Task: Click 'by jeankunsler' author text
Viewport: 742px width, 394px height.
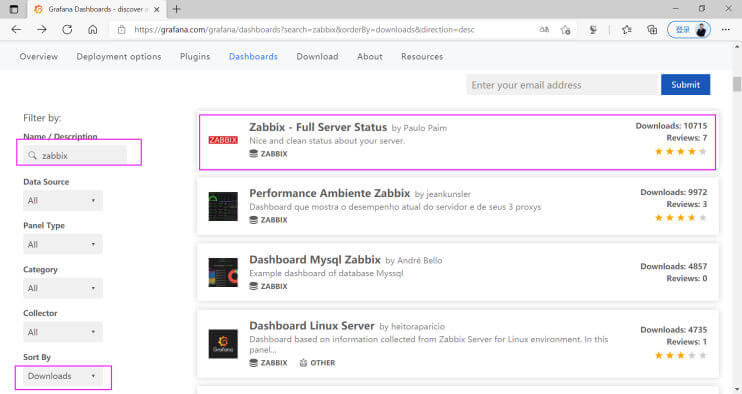Action: tap(443, 194)
